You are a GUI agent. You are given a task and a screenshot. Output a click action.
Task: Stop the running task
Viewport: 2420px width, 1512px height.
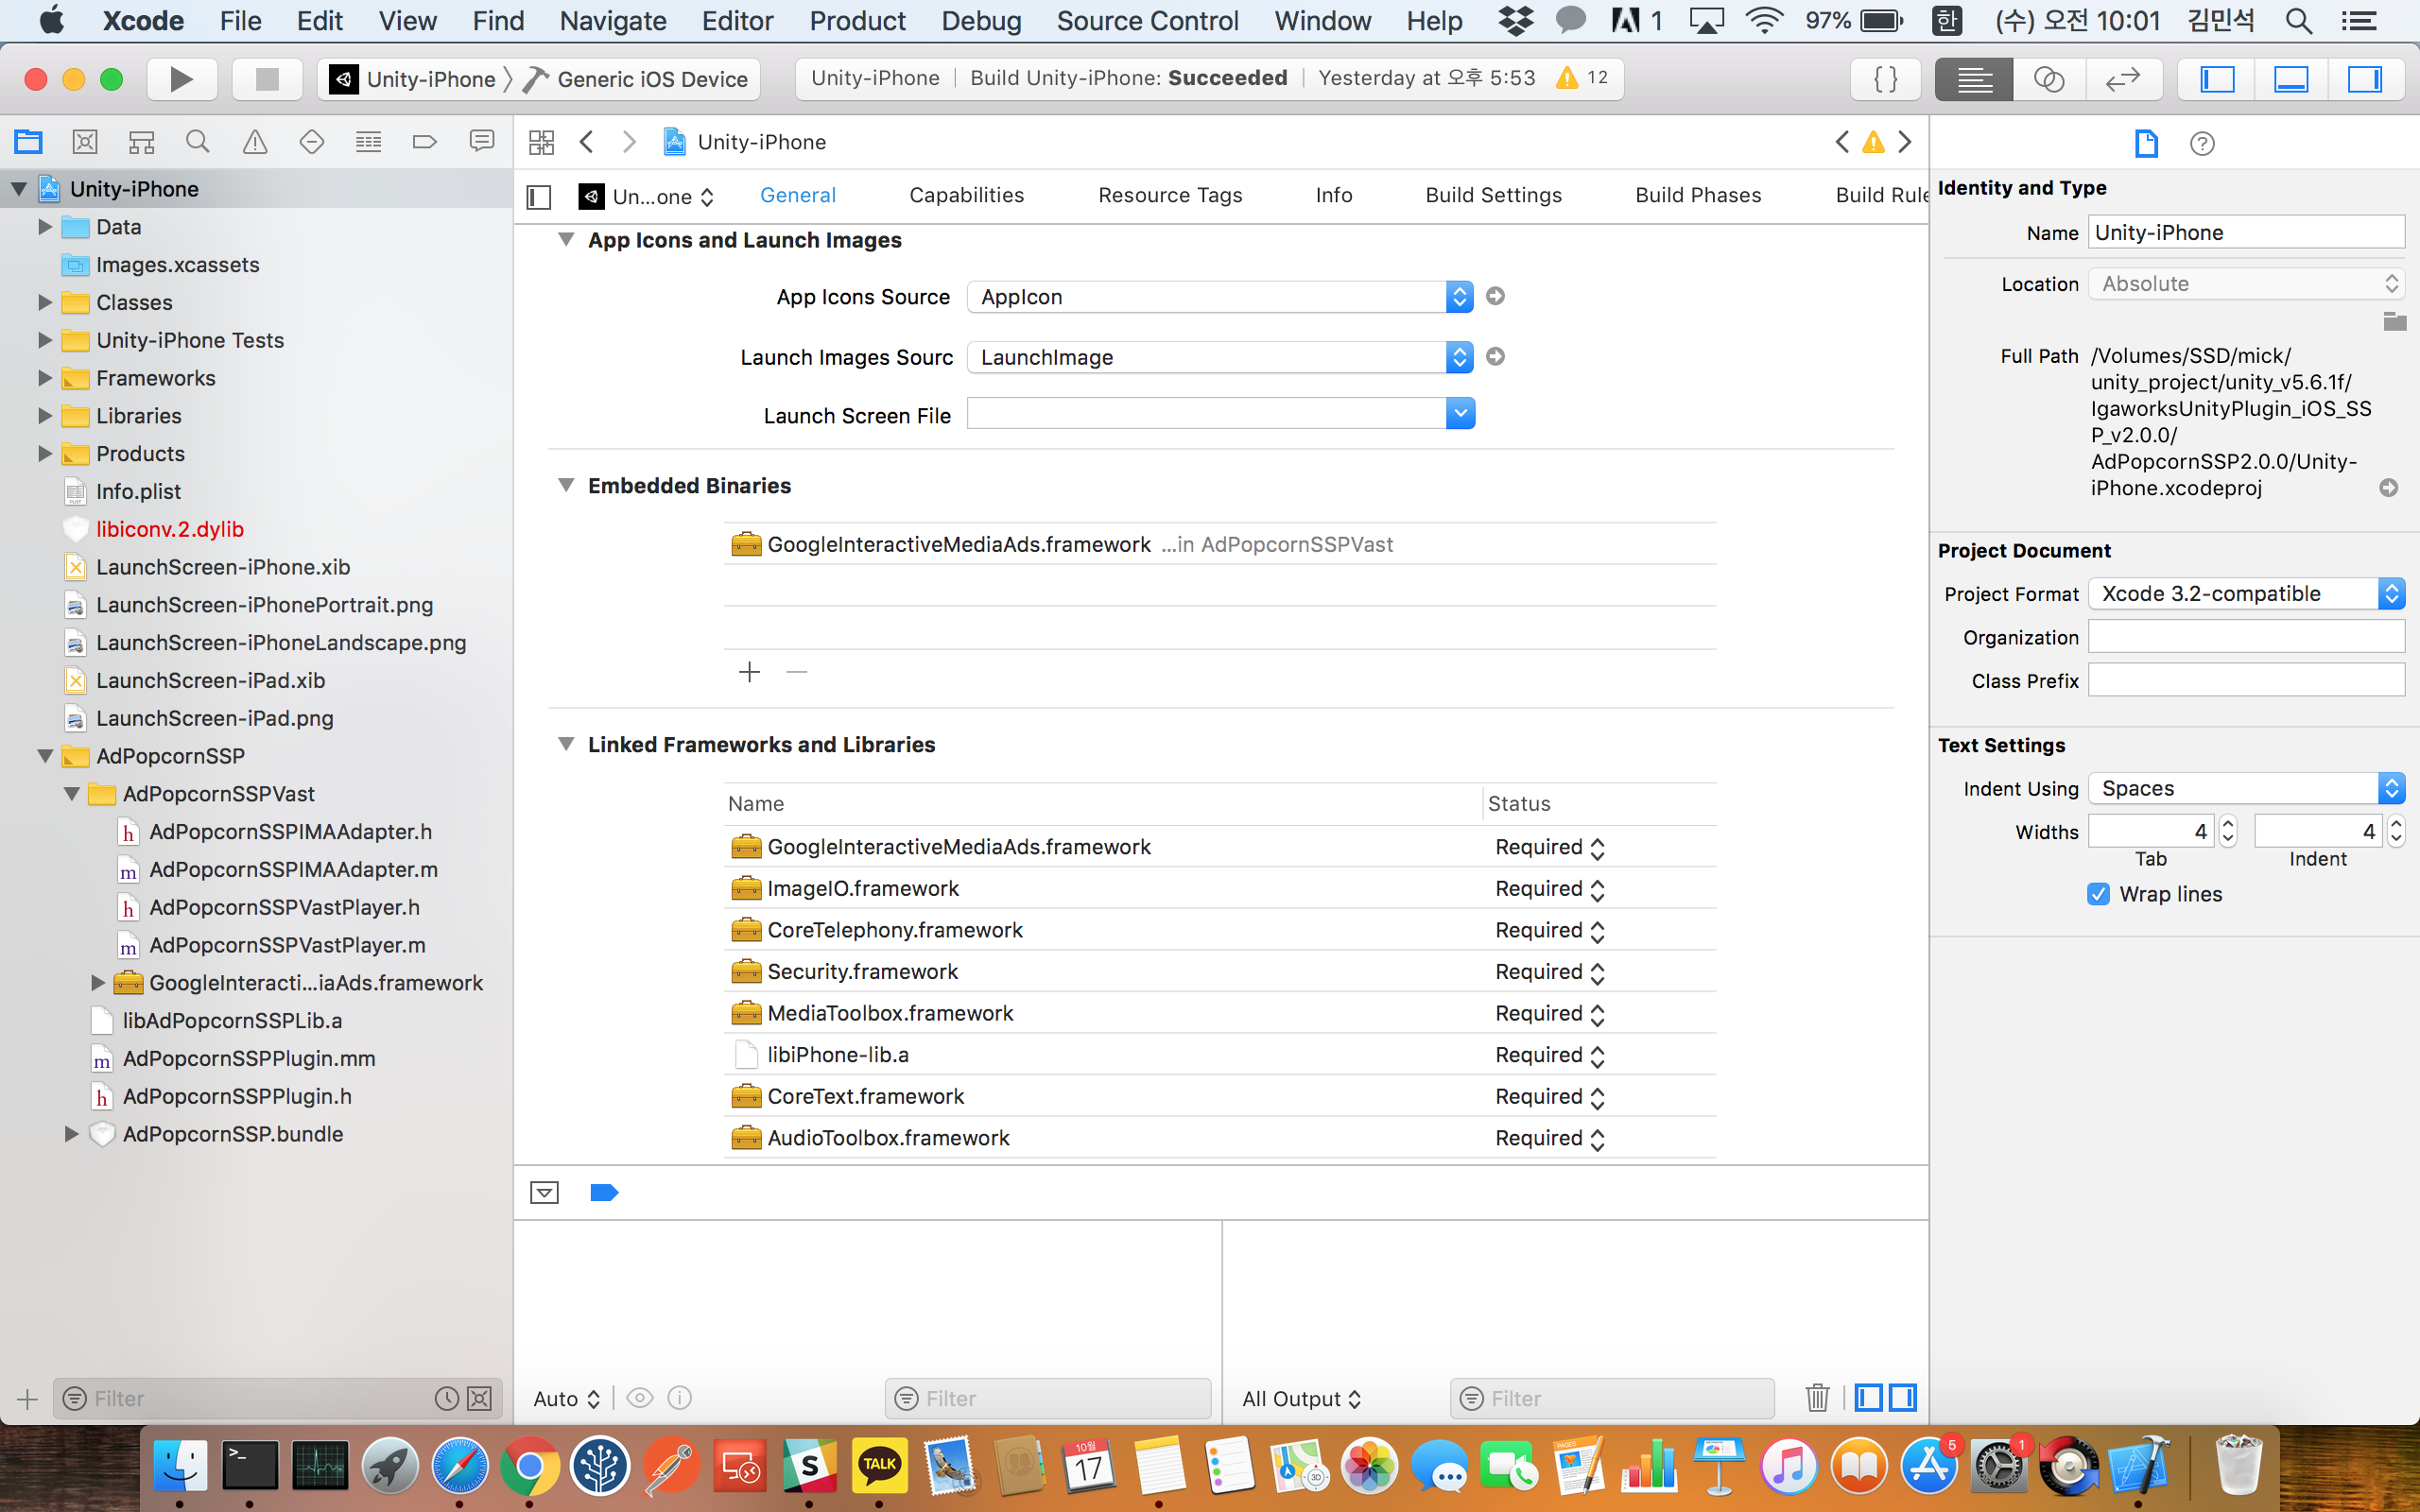point(266,79)
